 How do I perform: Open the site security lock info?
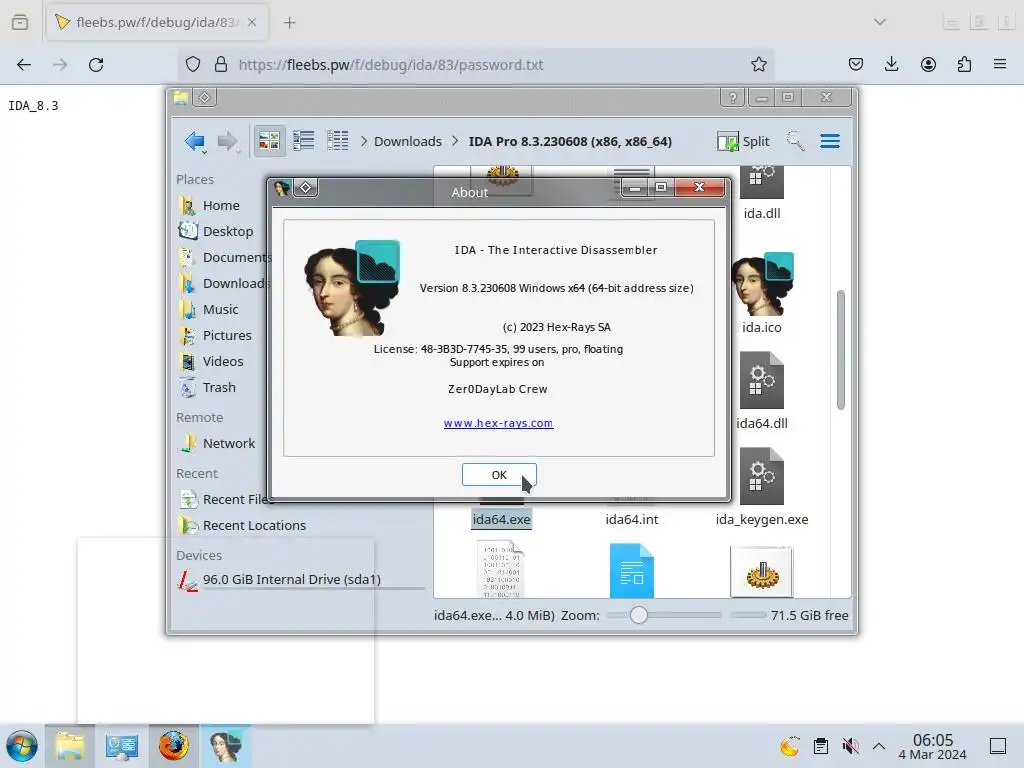click(x=221, y=65)
